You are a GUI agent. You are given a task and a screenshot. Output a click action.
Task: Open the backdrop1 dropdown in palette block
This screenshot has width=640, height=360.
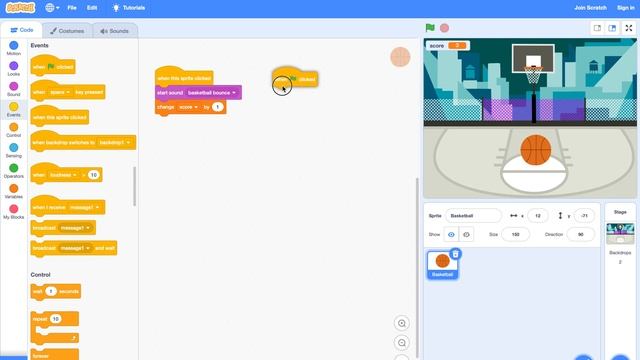click(115, 142)
